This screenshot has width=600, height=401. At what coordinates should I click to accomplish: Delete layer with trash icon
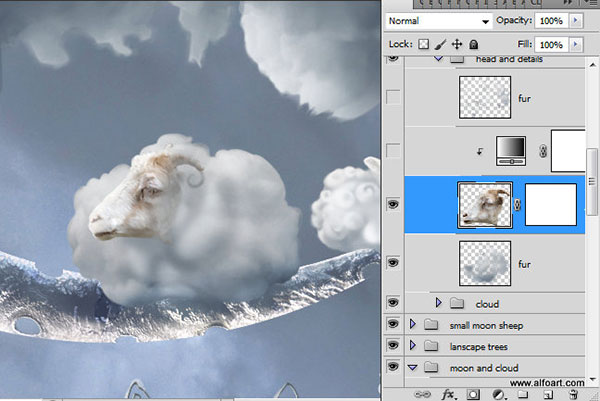tap(573, 394)
